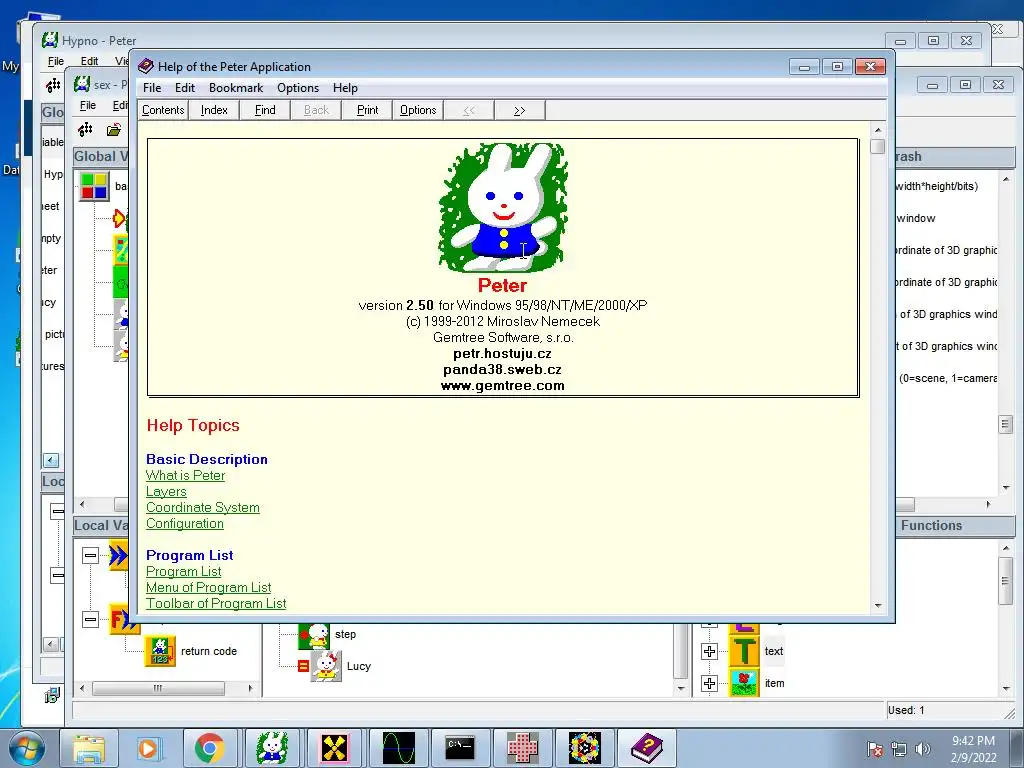This screenshot has width=1024, height=768.
Task: Click Peter rabbit taskbar icon
Action: (x=272, y=748)
